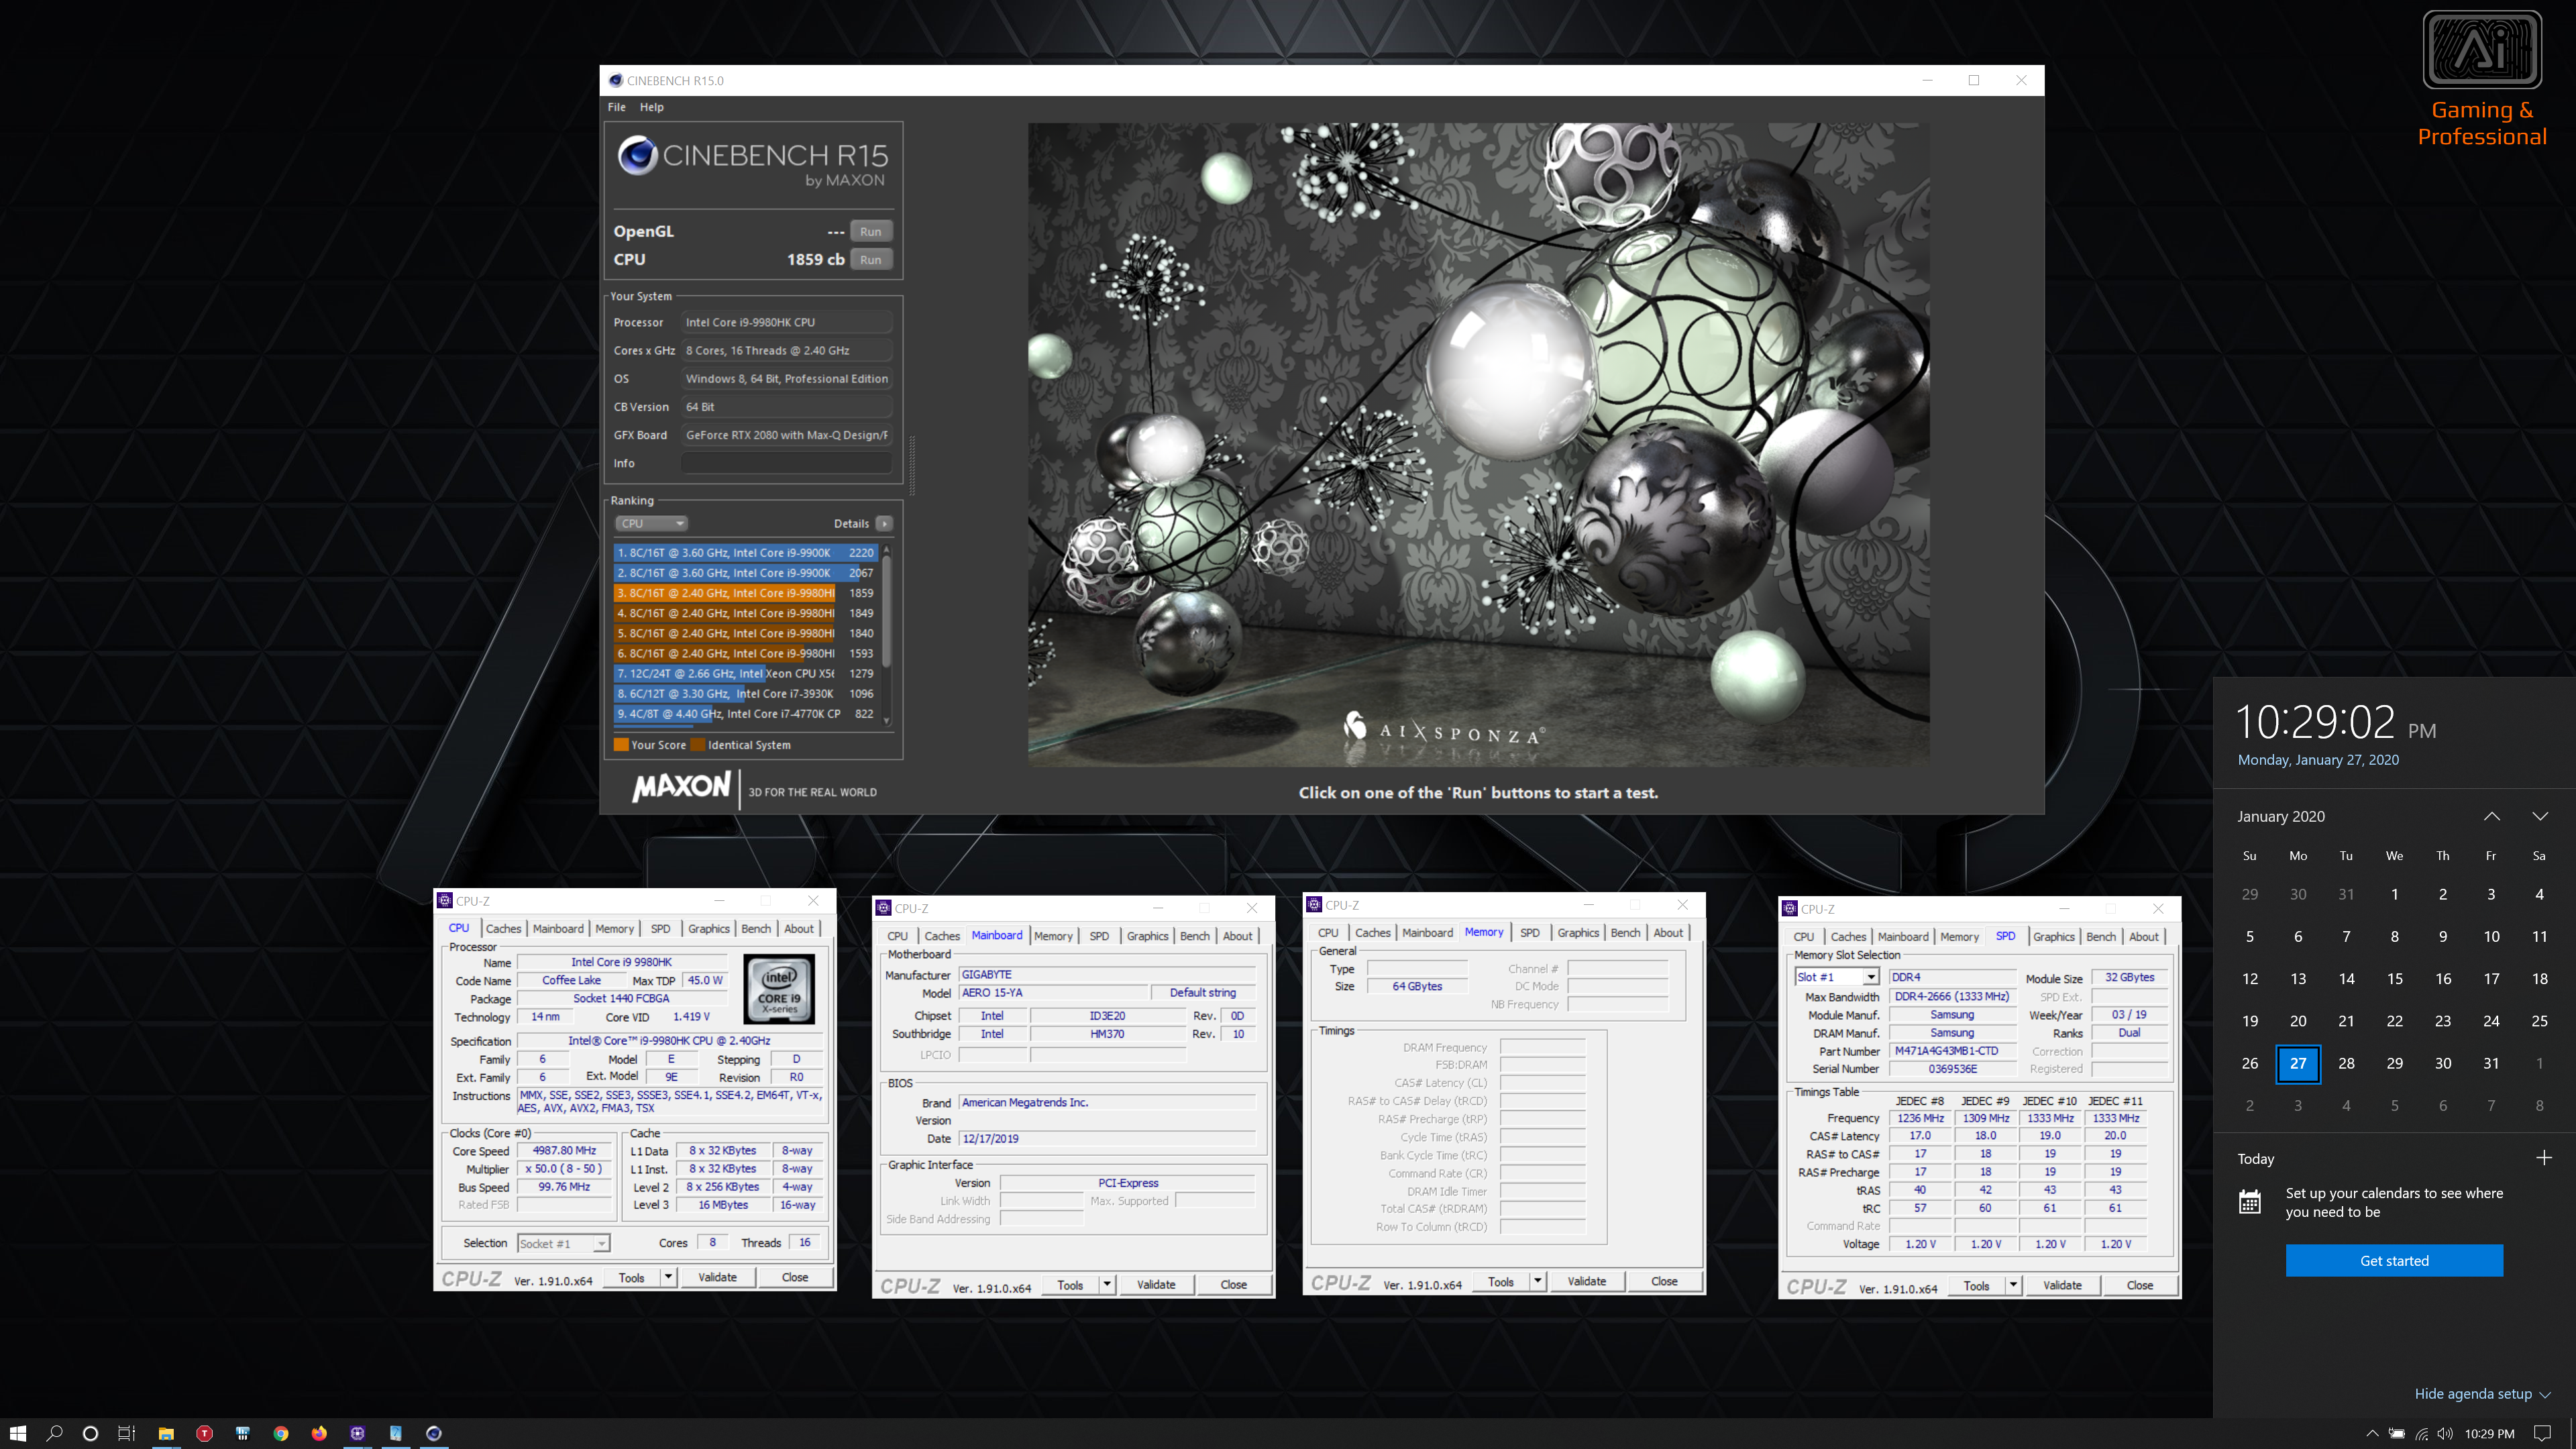Viewport: 2576px width, 1449px height.
Task: Click Validate in Memory CPU-Z window
Action: click(1586, 1281)
